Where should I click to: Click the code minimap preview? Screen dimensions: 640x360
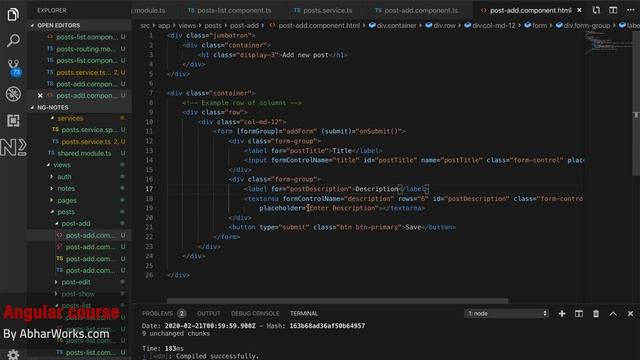pyautogui.click(x=608, y=43)
